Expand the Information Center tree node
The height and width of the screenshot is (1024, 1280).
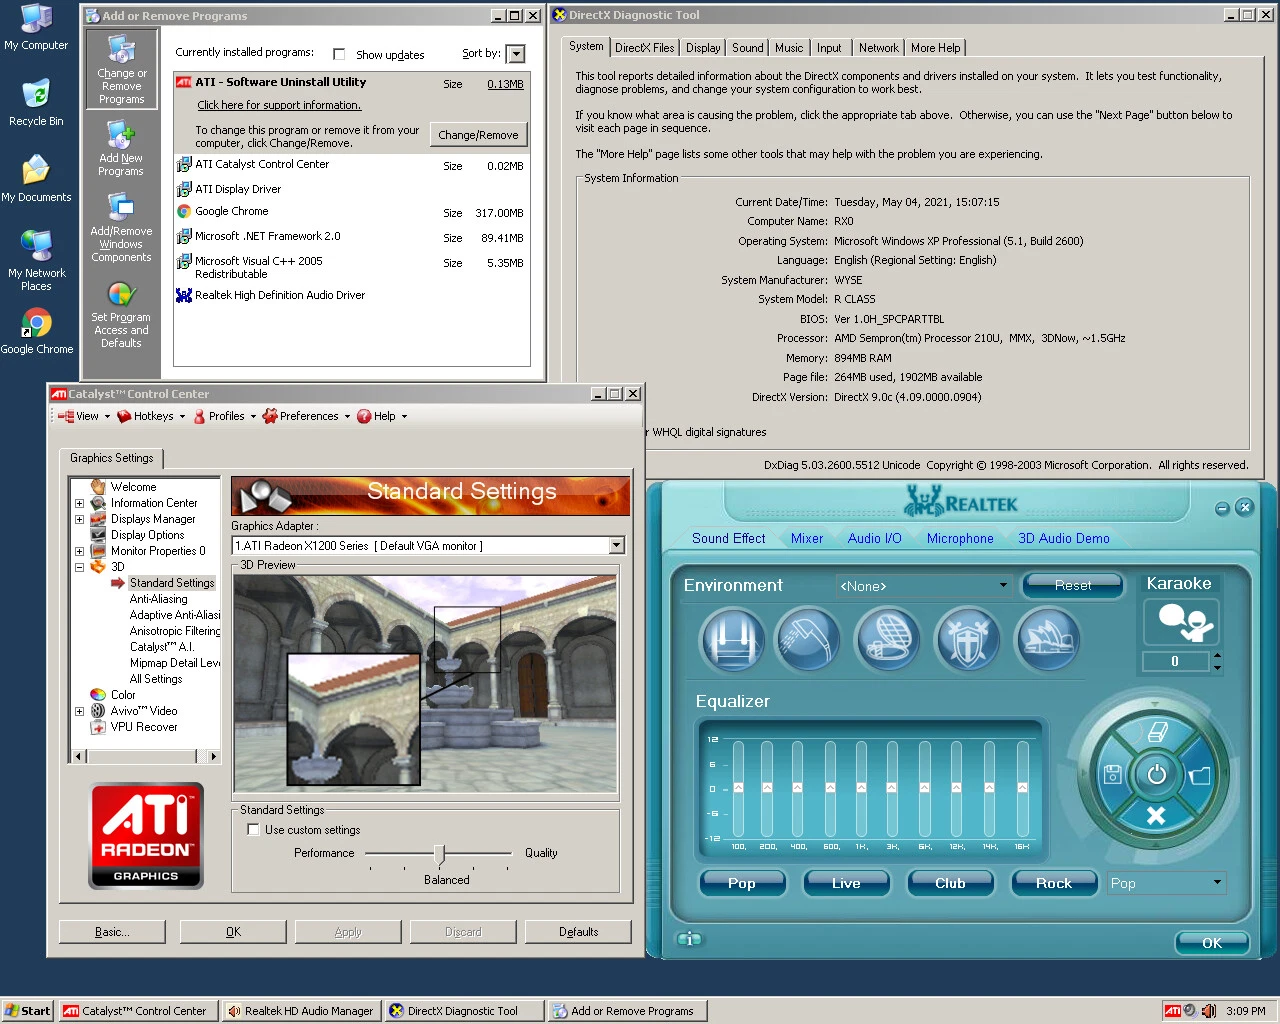tap(79, 503)
